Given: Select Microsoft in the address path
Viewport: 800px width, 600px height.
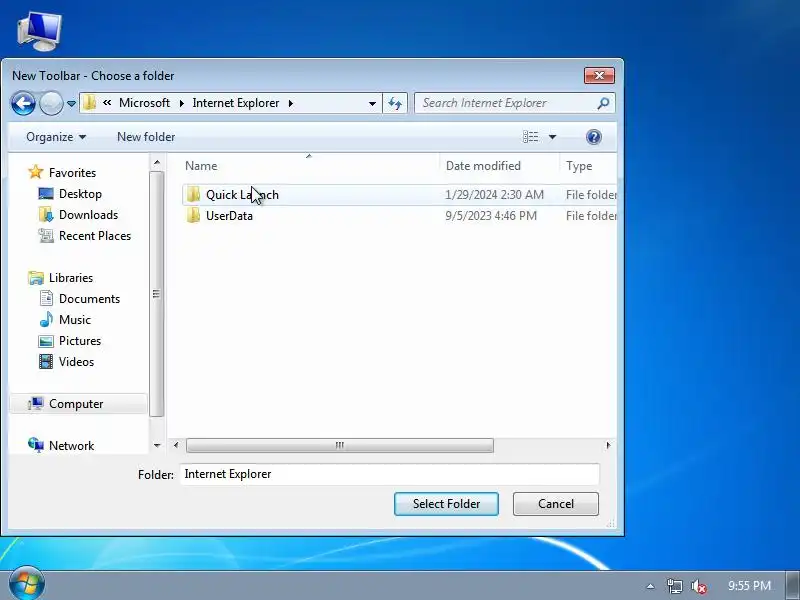Looking at the screenshot, I should [x=144, y=103].
